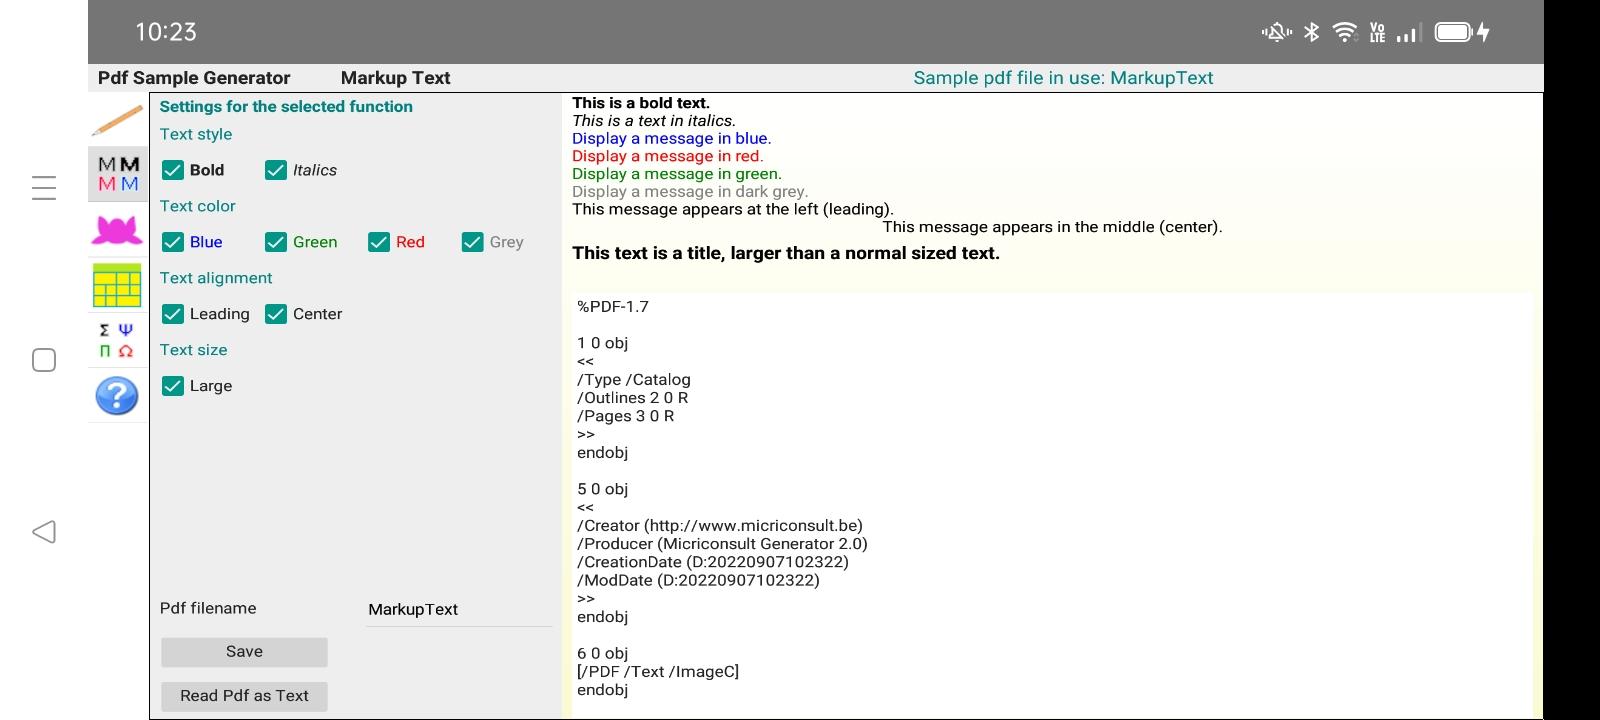Click the Save button
1600x720 pixels.
[x=244, y=652]
